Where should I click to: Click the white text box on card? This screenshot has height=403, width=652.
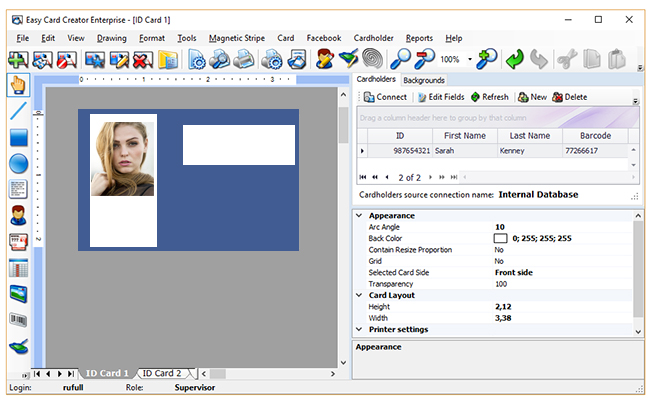tap(239, 145)
